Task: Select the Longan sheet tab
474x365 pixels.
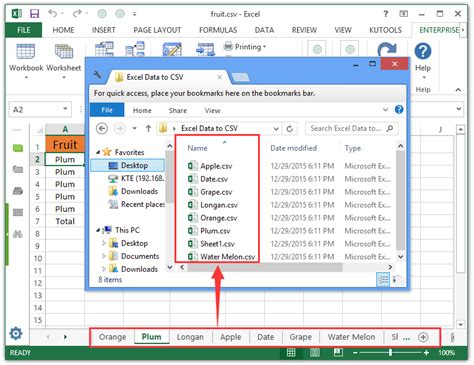Action: point(190,337)
